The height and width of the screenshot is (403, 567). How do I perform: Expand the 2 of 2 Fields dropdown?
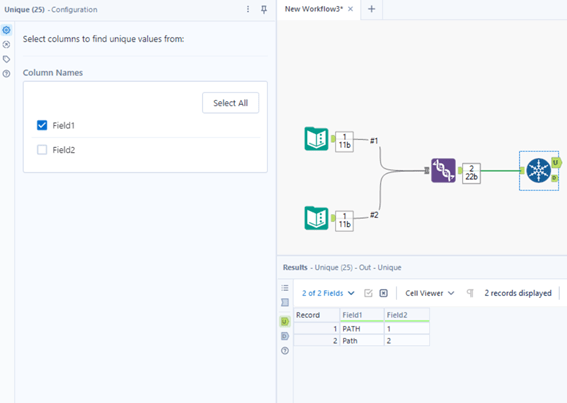[x=328, y=293]
